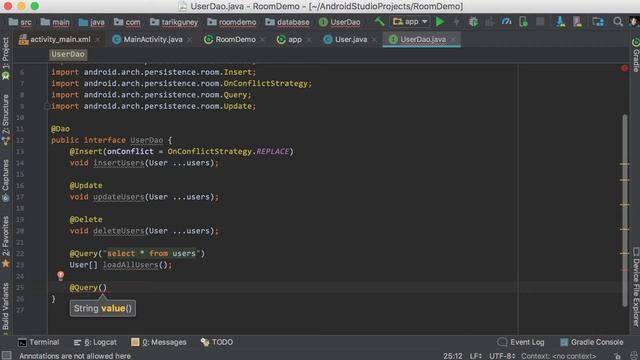Open the Logcat tool window
This screenshot has width=640, height=360.
click(x=95, y=342)
